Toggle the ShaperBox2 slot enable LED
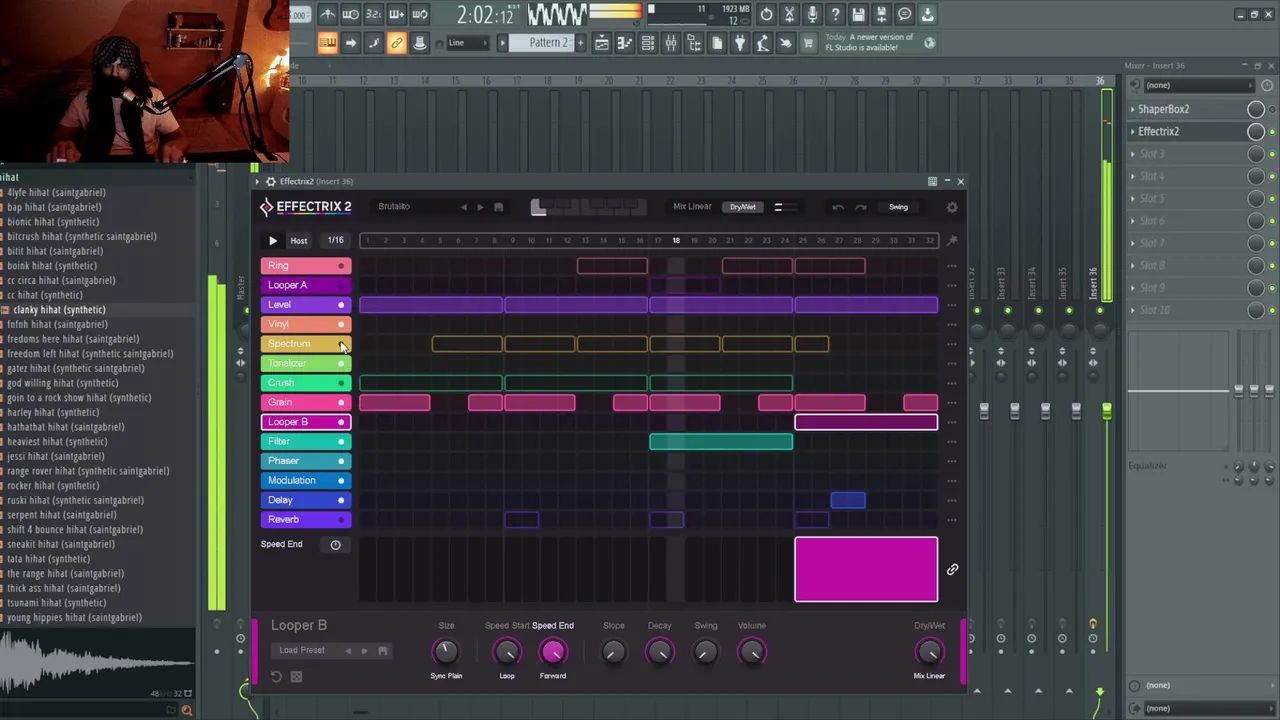The image size is (1280, 720). coord(1272,109)
